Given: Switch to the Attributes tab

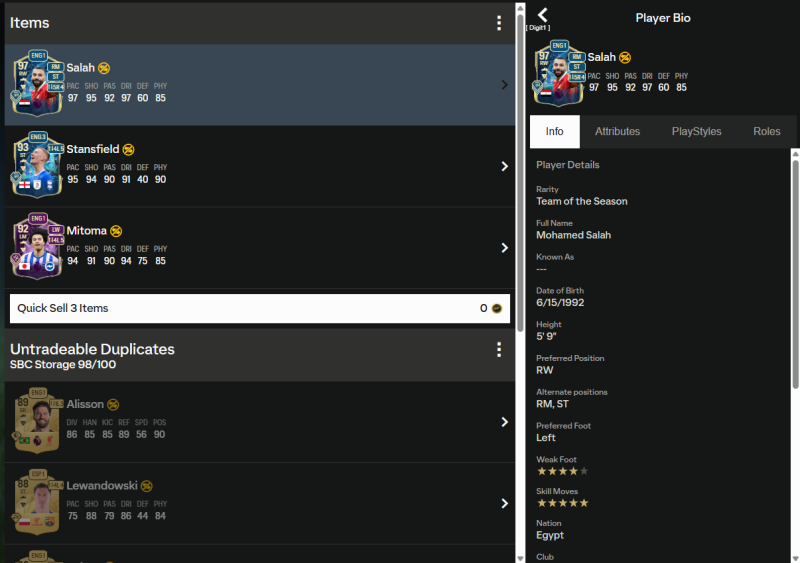Looking at the screenshot, I should 617,132.
